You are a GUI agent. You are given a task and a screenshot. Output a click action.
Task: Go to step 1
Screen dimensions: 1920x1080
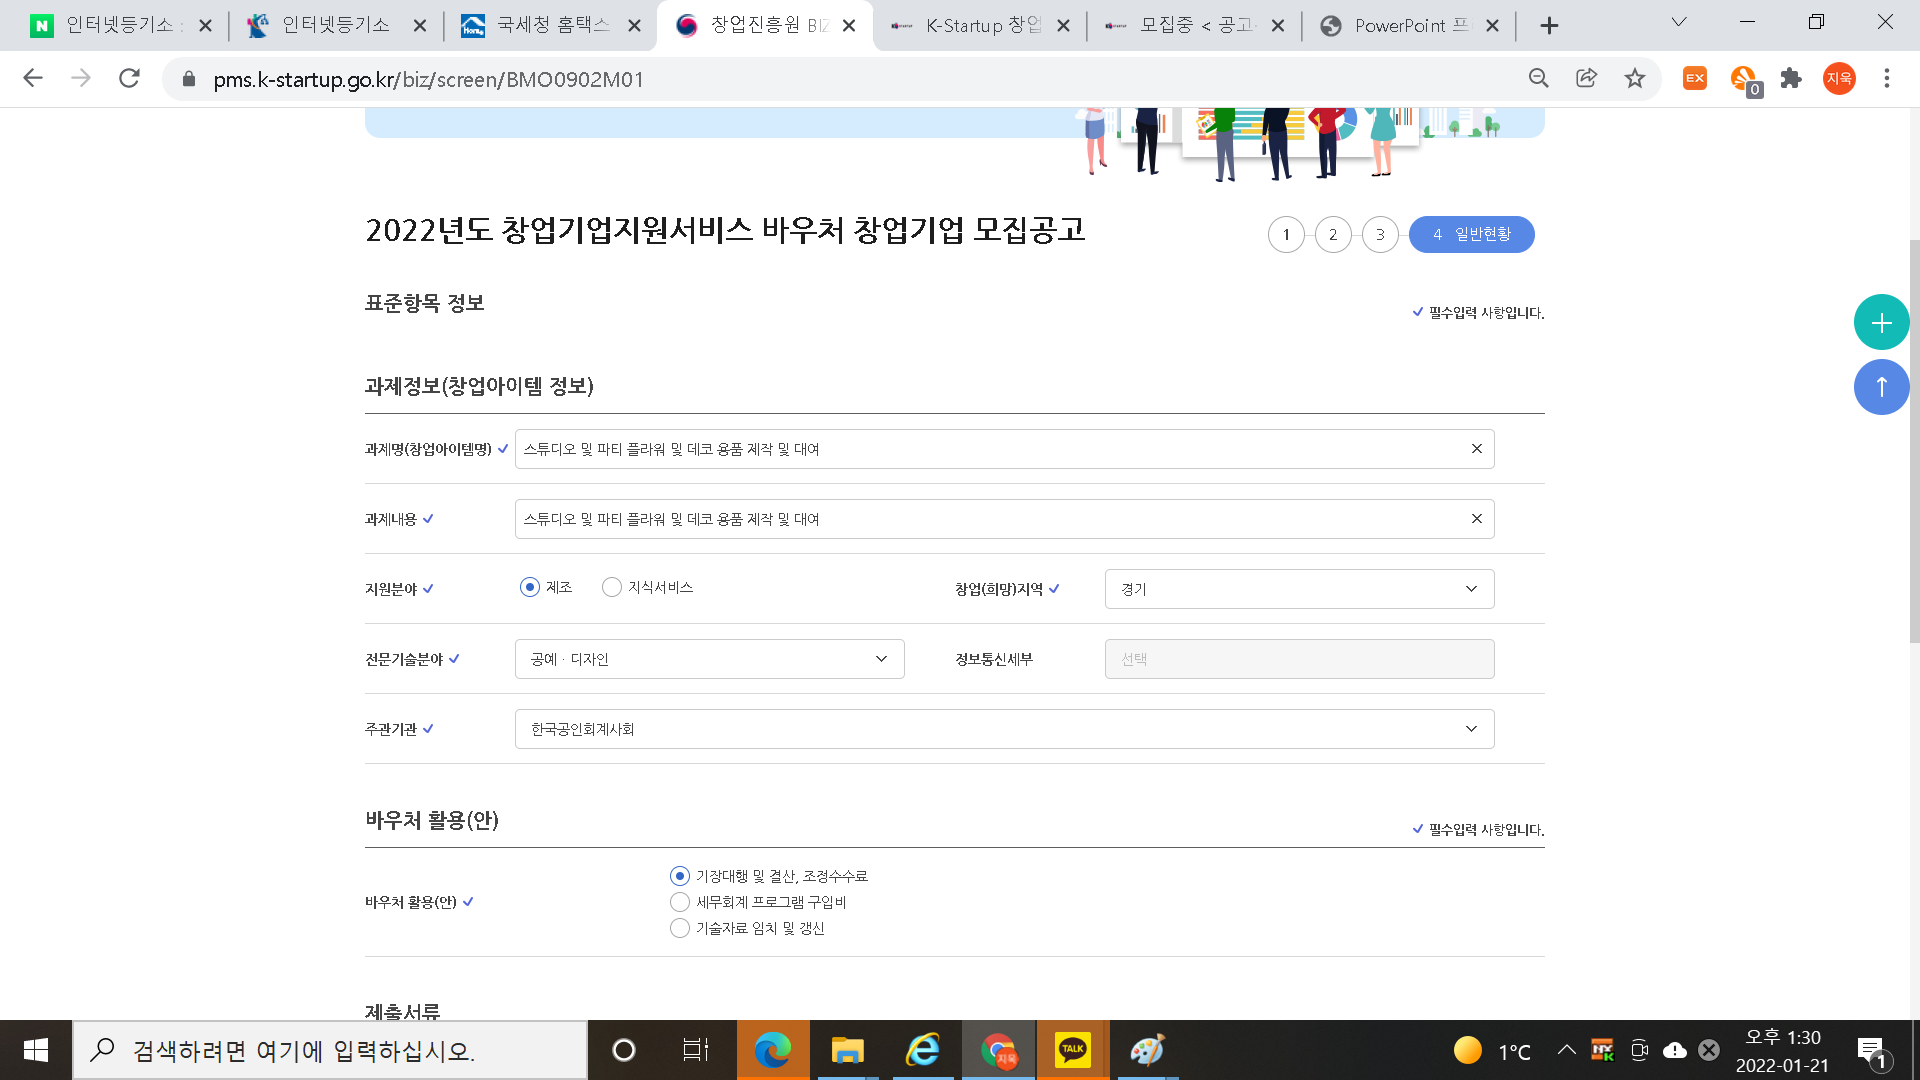pos(1286,235)
